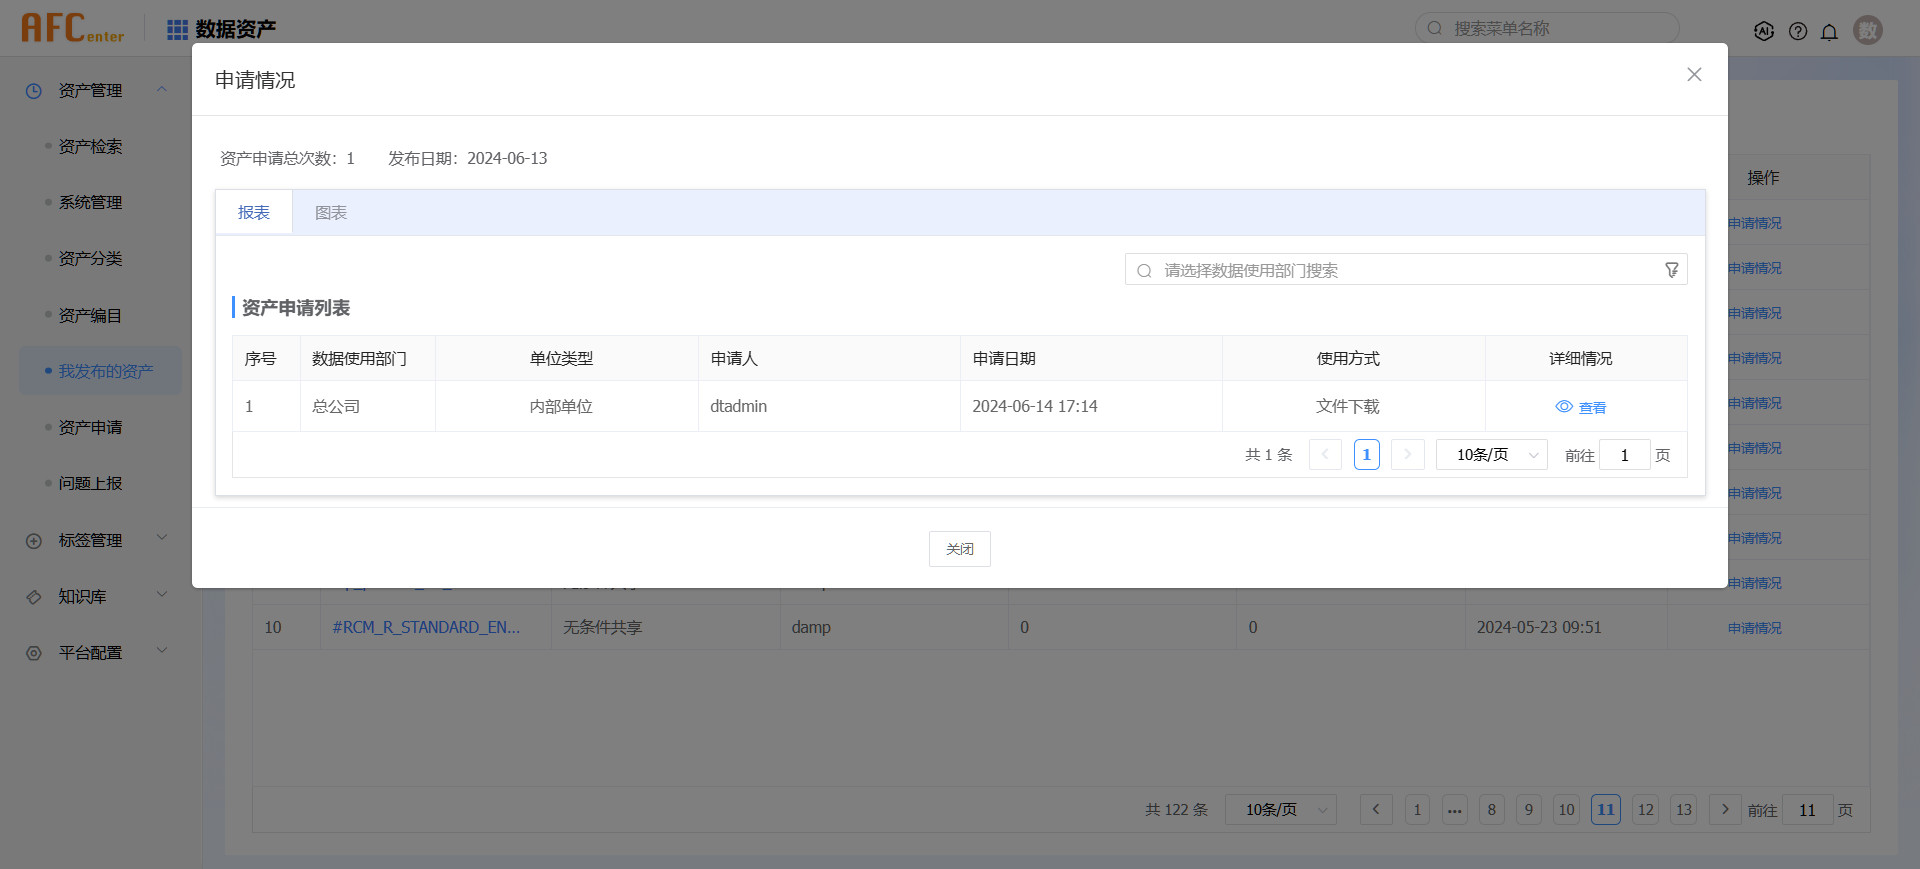Click the eye icon to view details
1920x869 pixels.
[x=1564, y=407]
